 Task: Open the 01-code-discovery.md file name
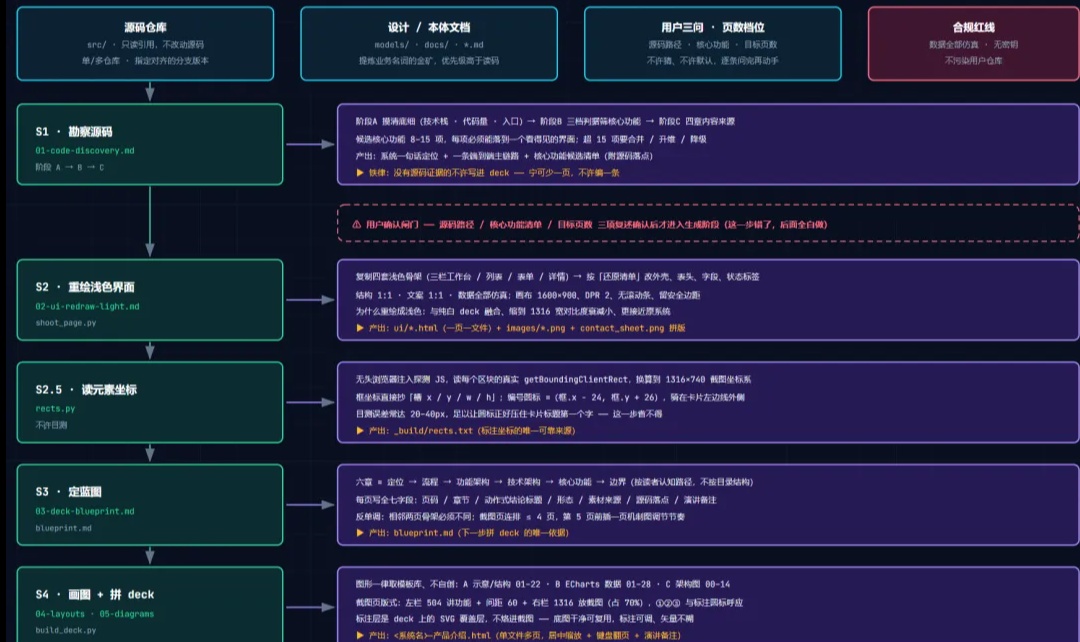click(85, 150)
